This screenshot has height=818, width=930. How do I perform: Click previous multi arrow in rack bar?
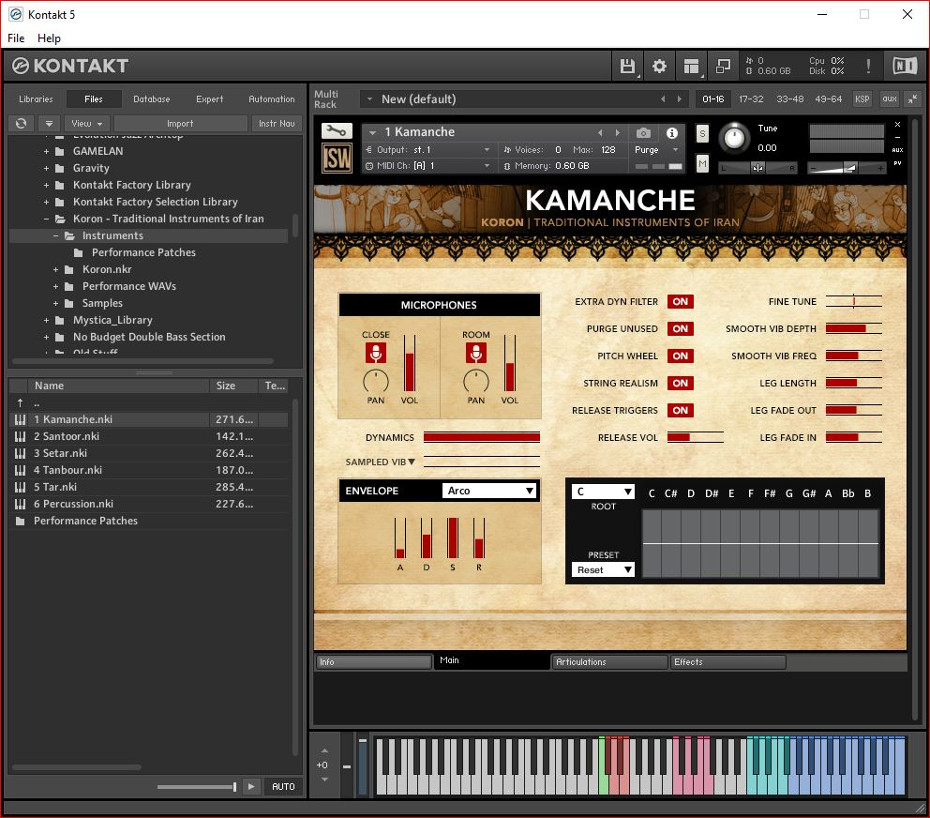[x=663, y=99]
